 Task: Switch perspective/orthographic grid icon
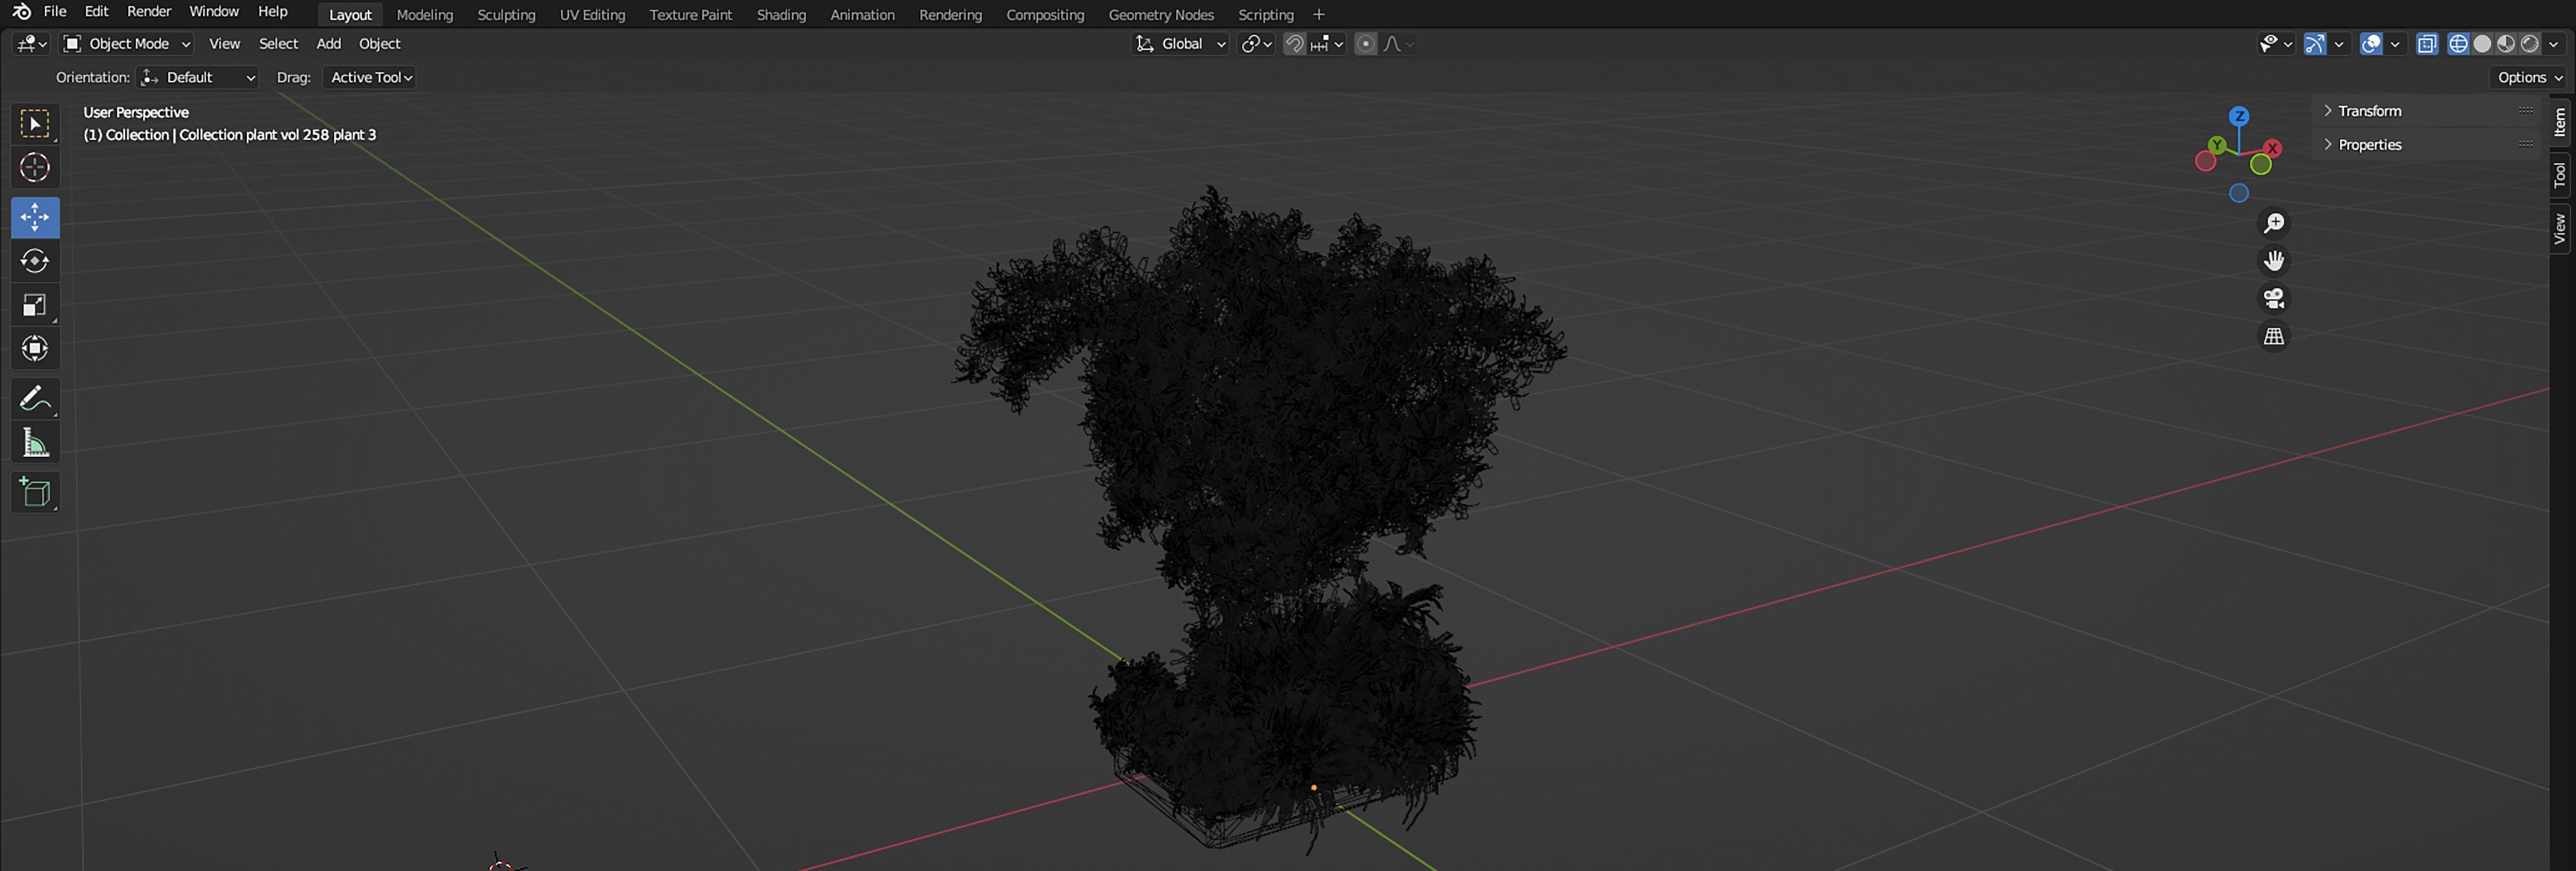click(2274, 337)
